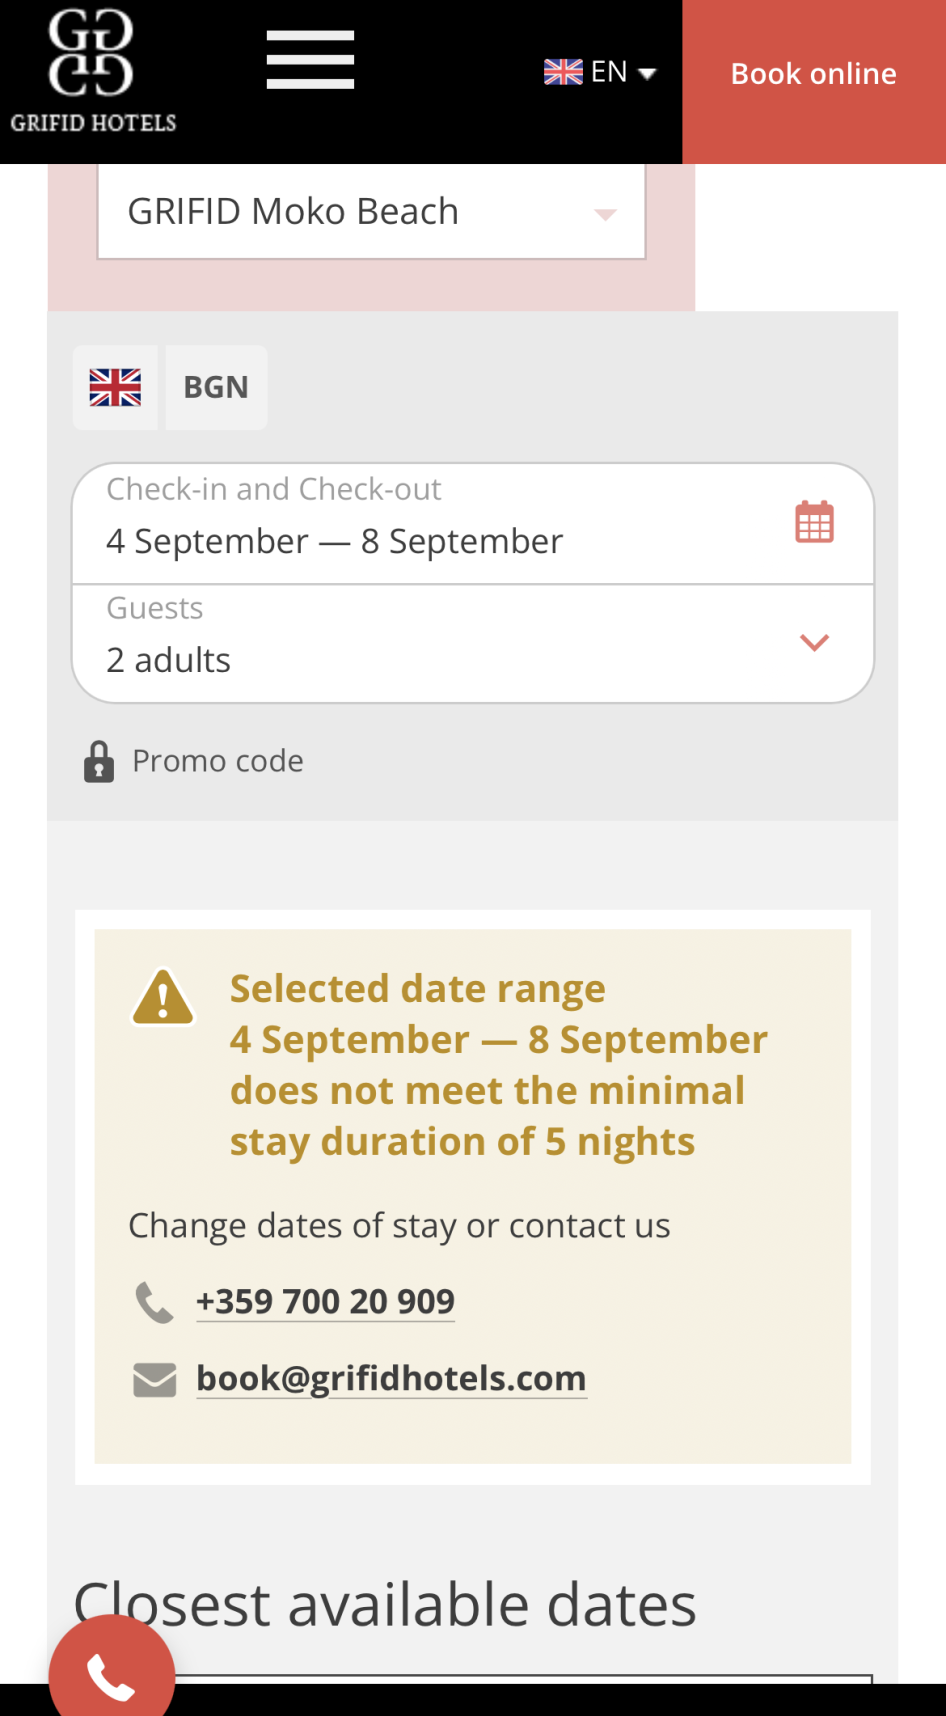Open the BGN currency selector
Screen dimensions: 946x1716
pos(216,388)
